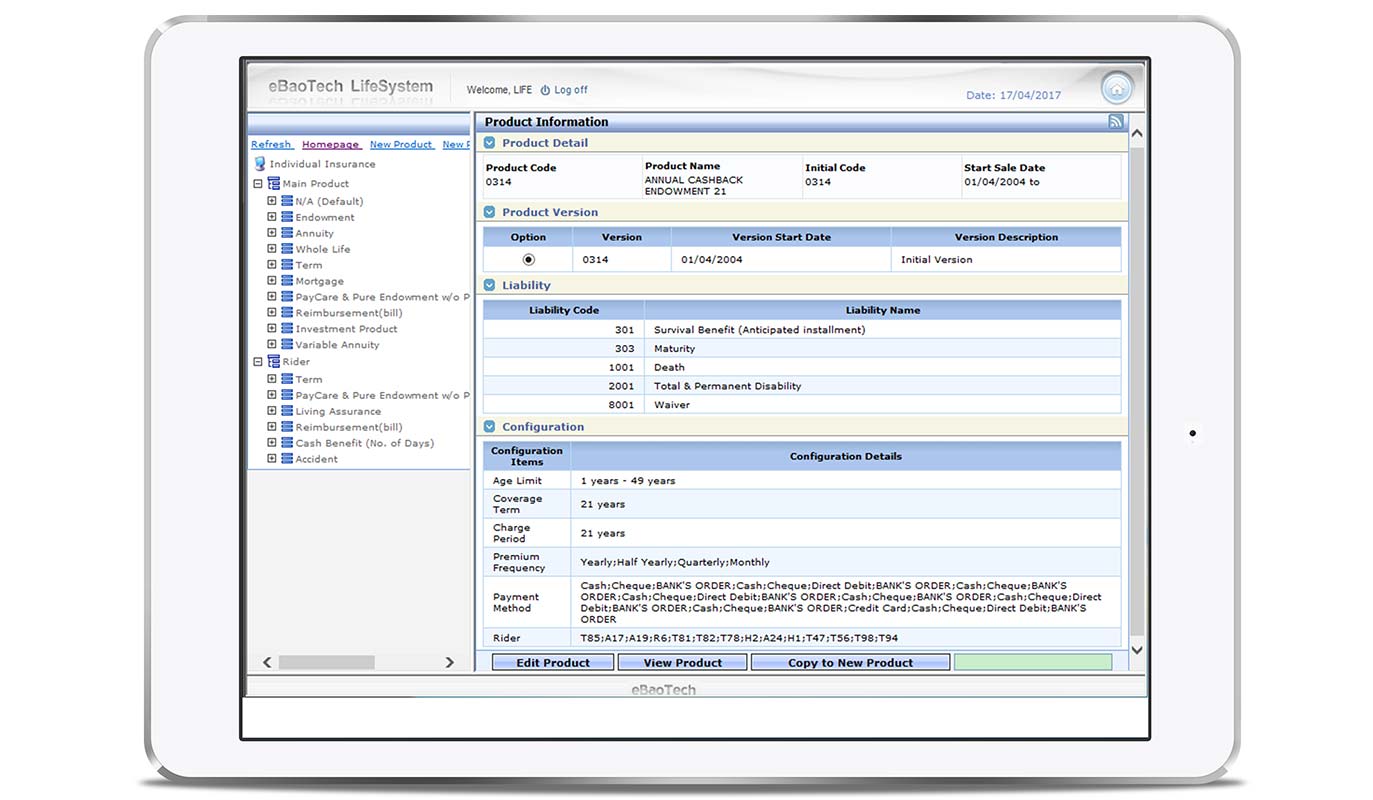
Task: Click the Main Product tree icon
Action: click(x=273, y=184)
